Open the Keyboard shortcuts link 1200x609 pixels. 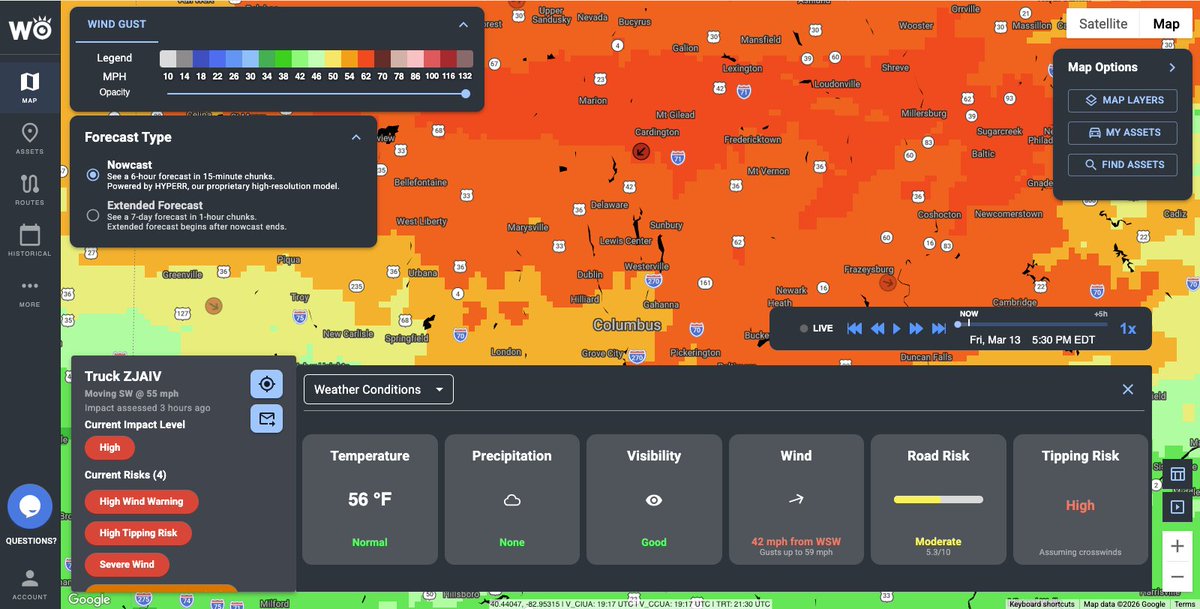pos(1043,603)
